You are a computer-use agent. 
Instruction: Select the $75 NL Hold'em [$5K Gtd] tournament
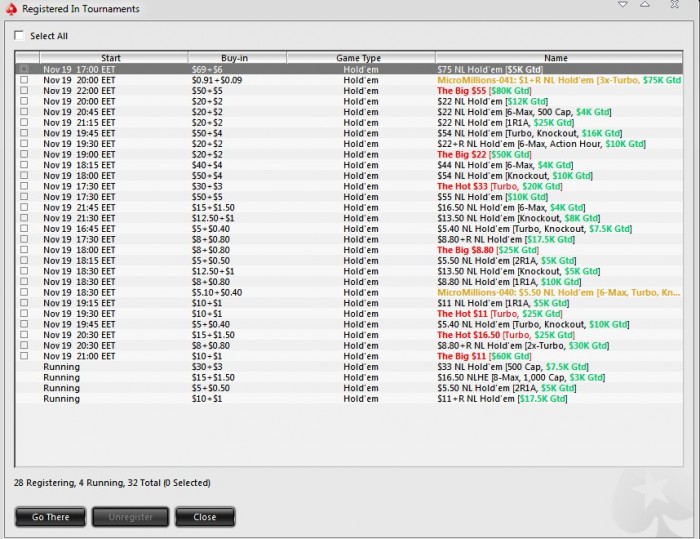(x=490, y=69)
